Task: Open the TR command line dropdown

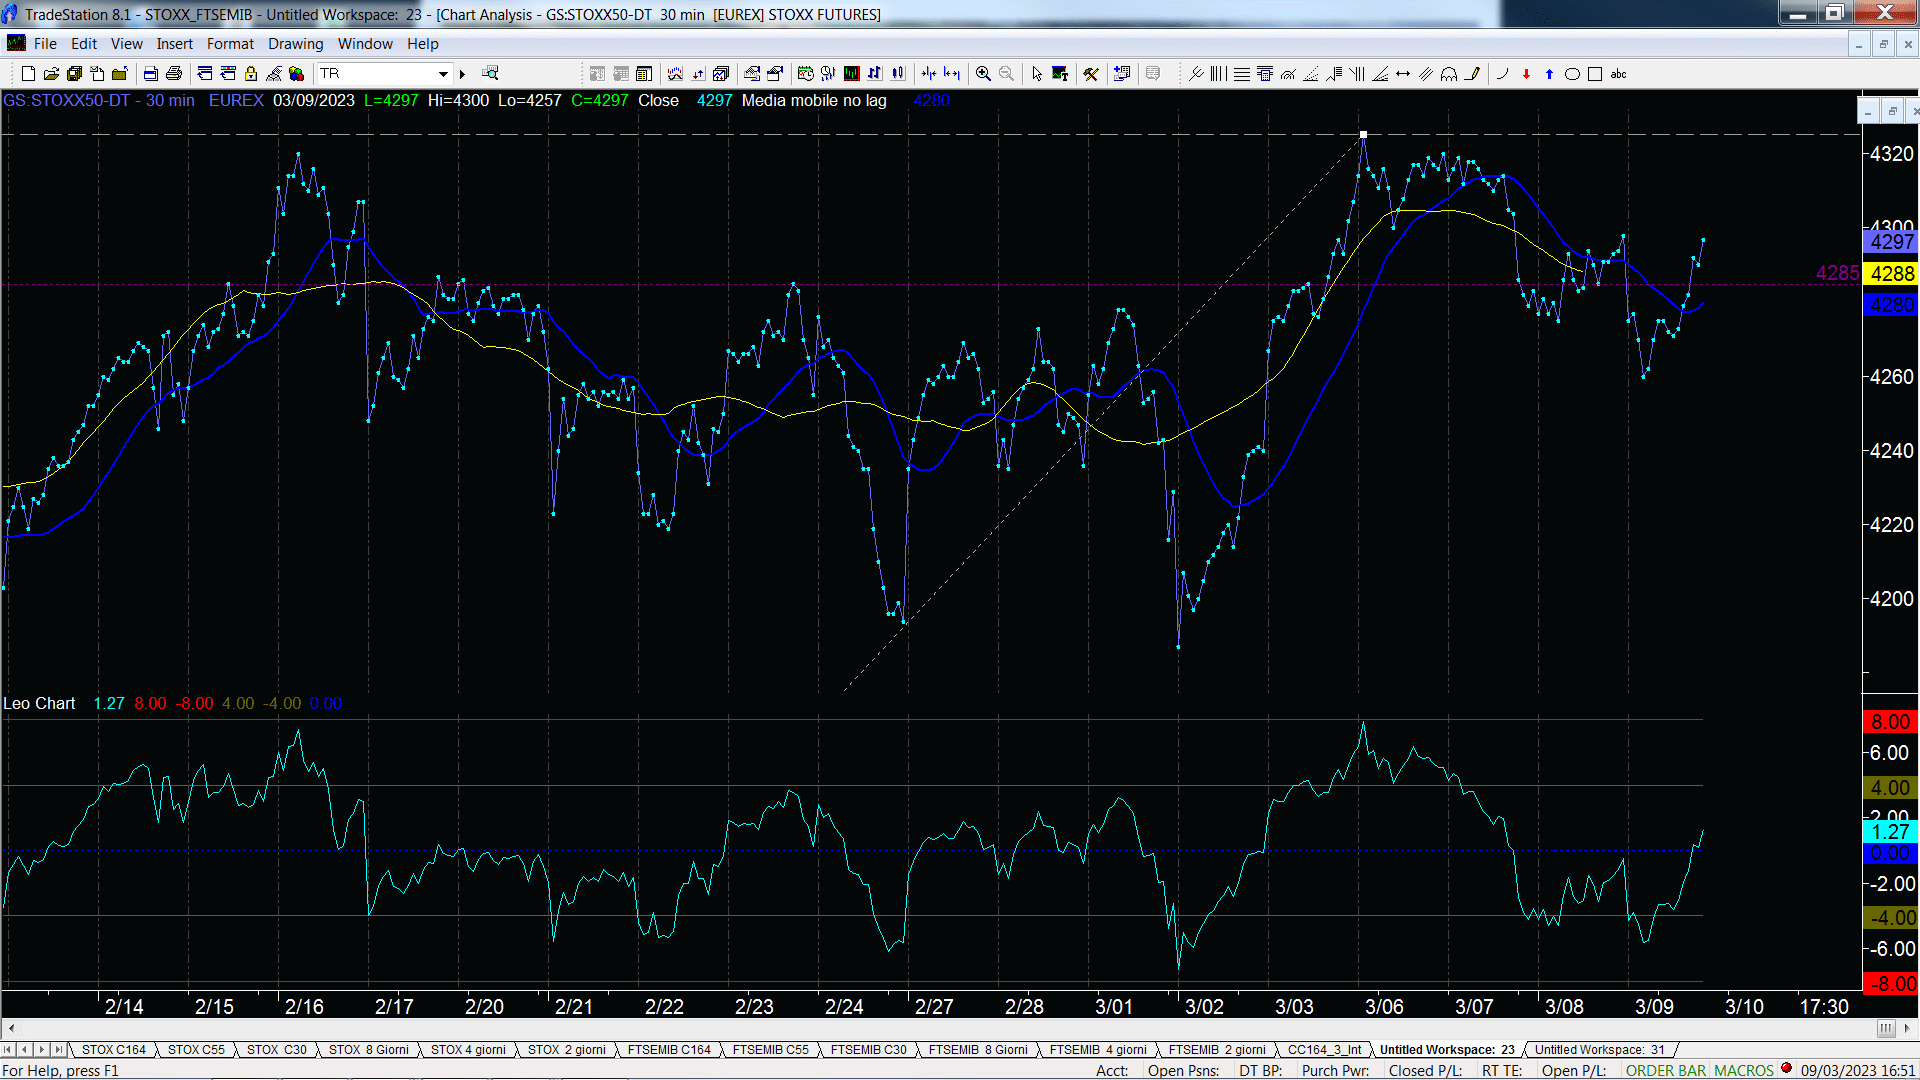Action: pyautogui.click(x=443, y=74)
